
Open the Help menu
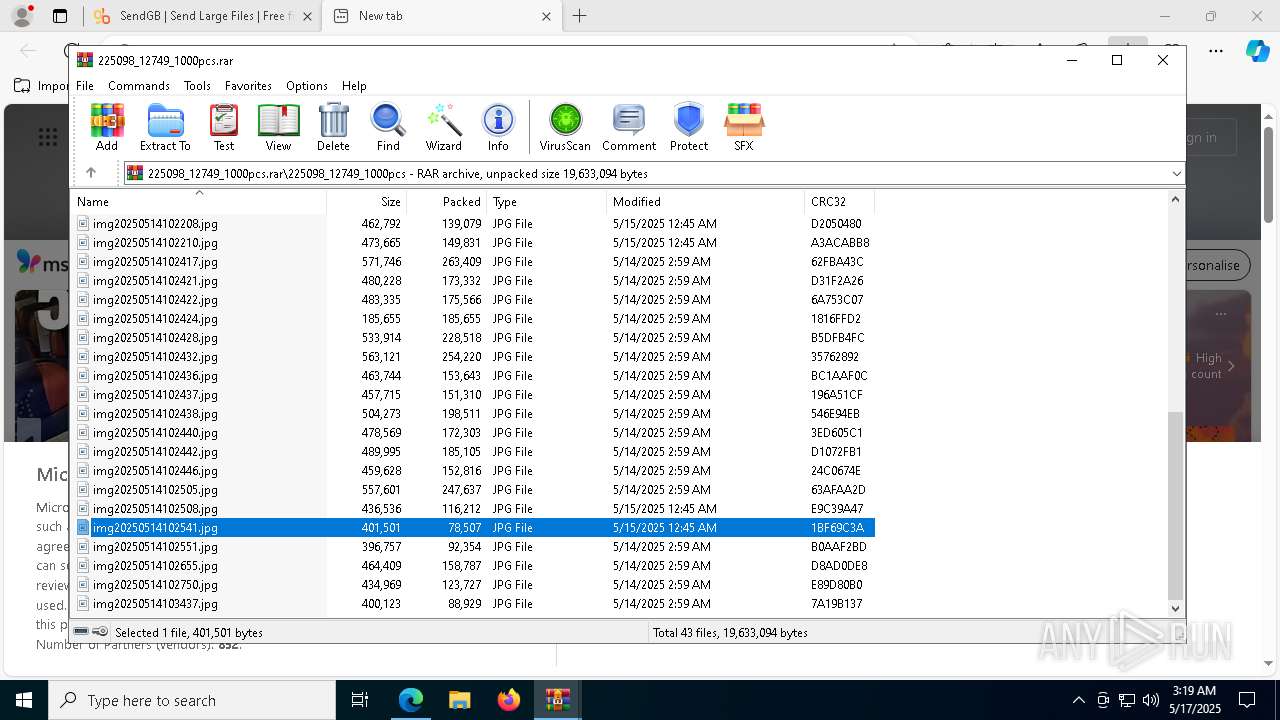(354, 86)
